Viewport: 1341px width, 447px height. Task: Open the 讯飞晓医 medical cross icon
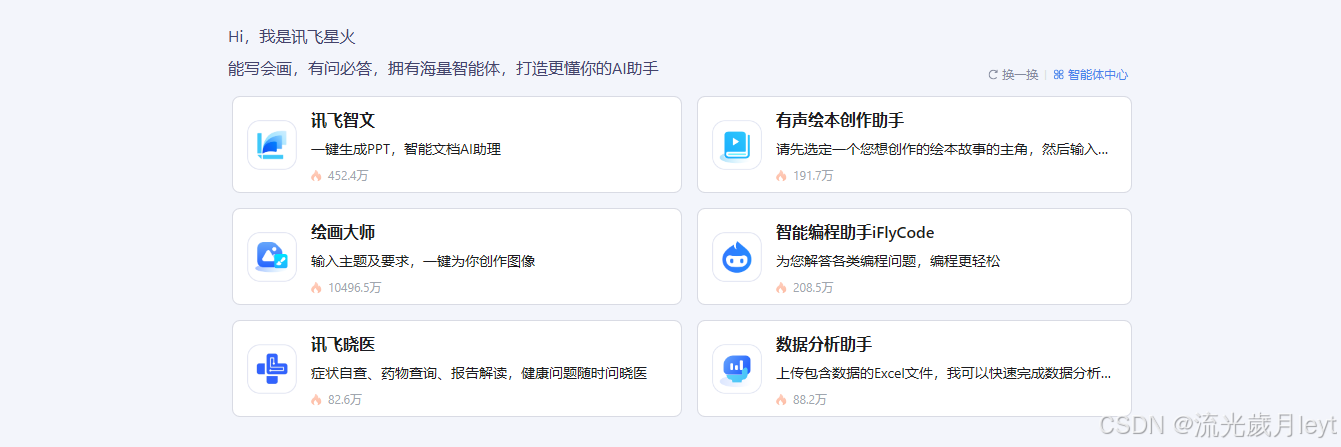[x=272, y=369]
